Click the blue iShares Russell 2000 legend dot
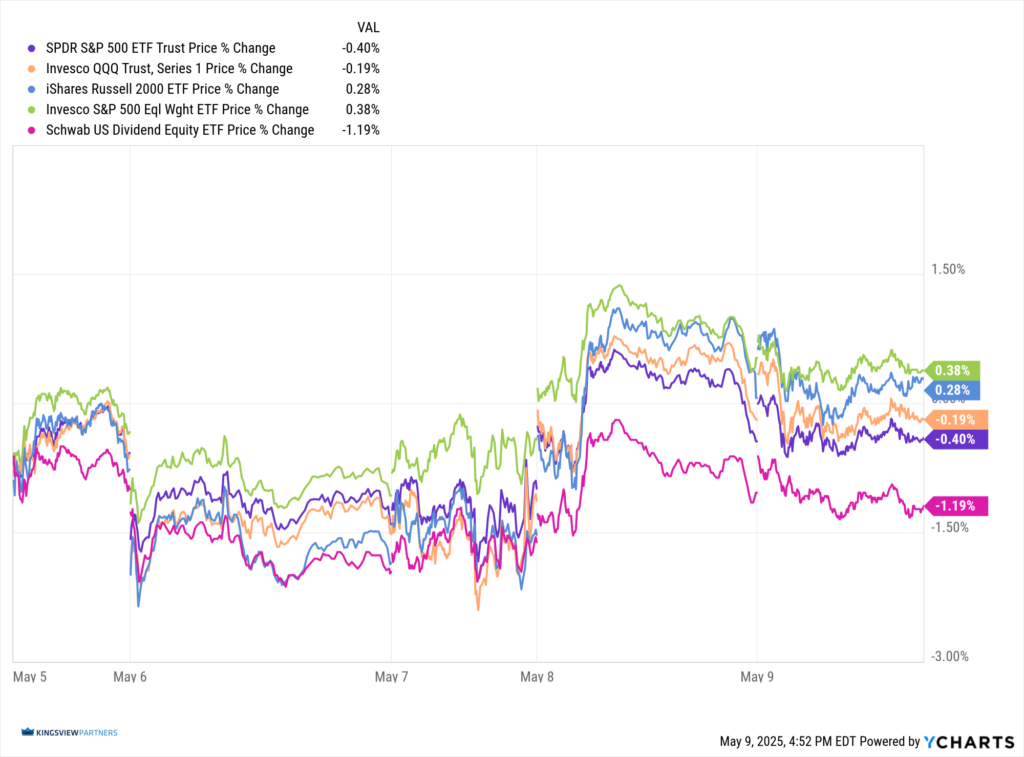1024x757 pixels. (x=34, y=89)
